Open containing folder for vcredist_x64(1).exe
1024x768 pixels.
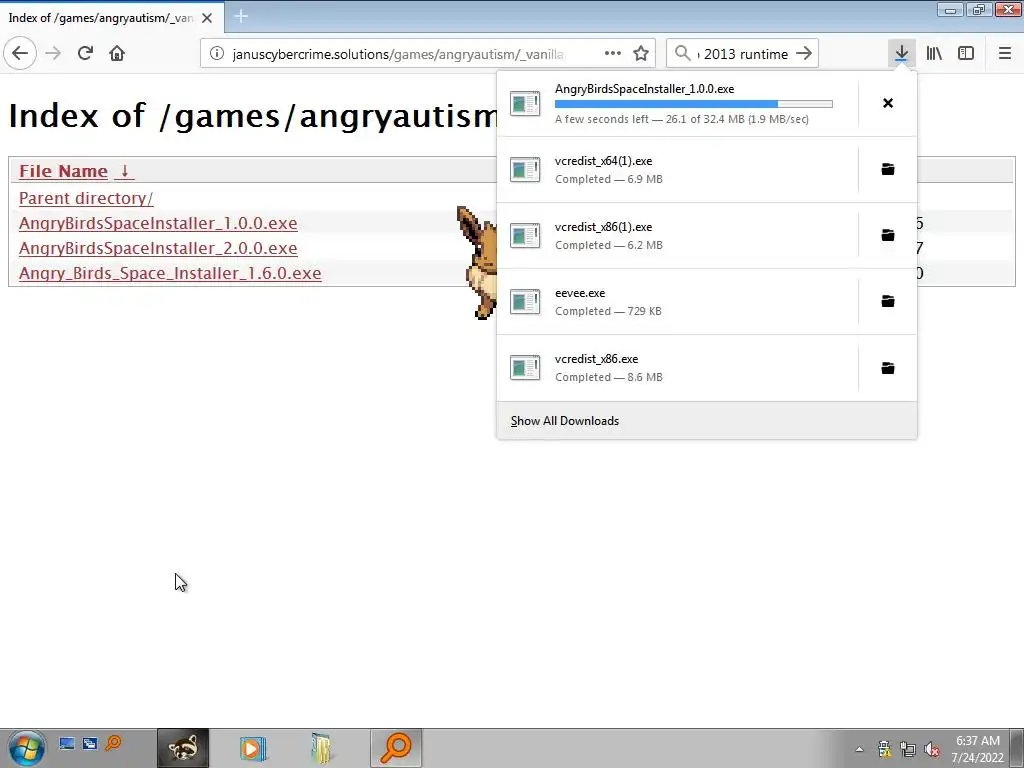(x=888, y=169)
